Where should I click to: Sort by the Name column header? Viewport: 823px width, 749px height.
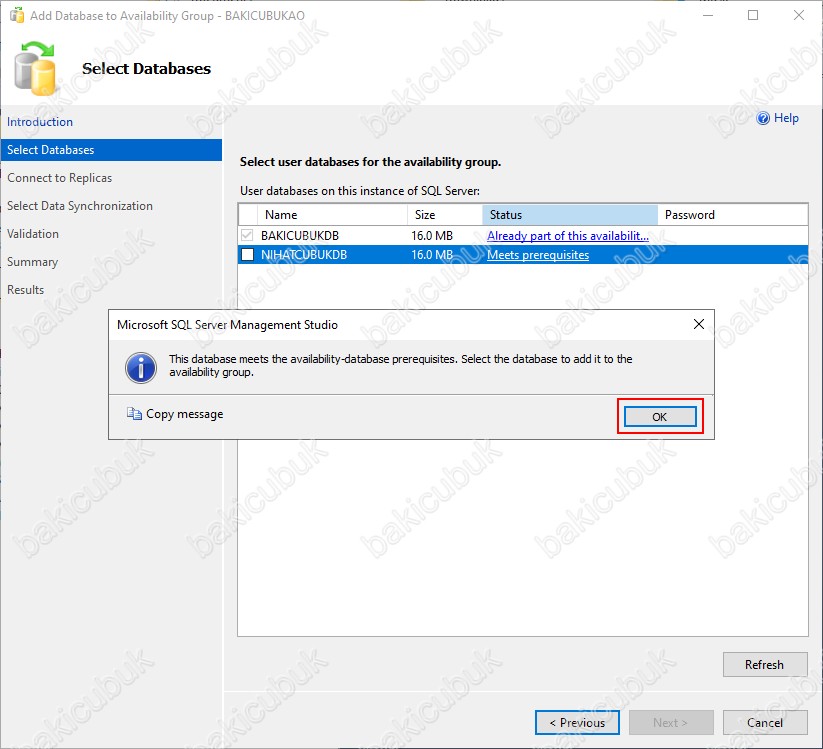pyautogui.click(x=332, y=215)
